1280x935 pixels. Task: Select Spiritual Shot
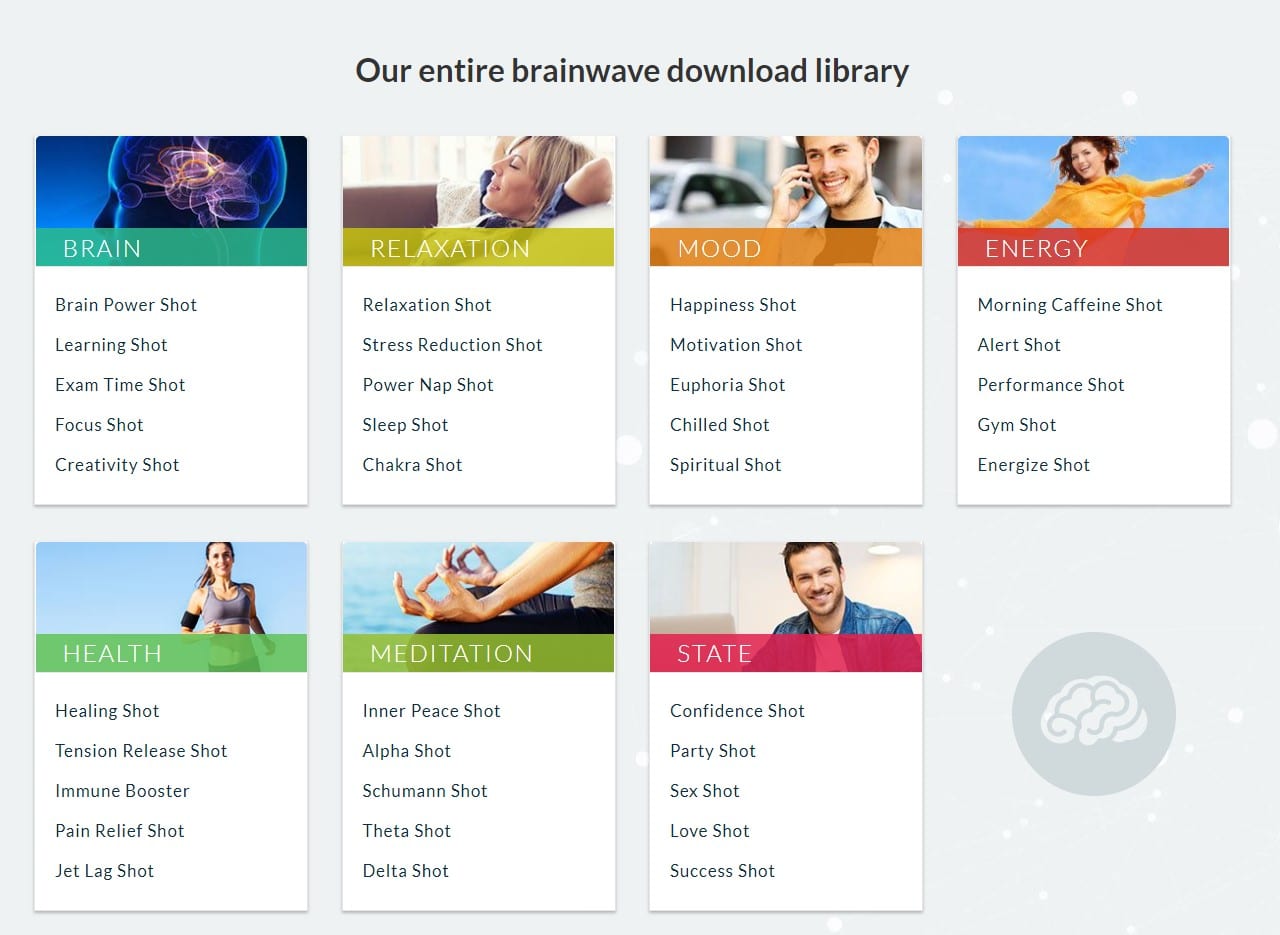coord(725,465)
